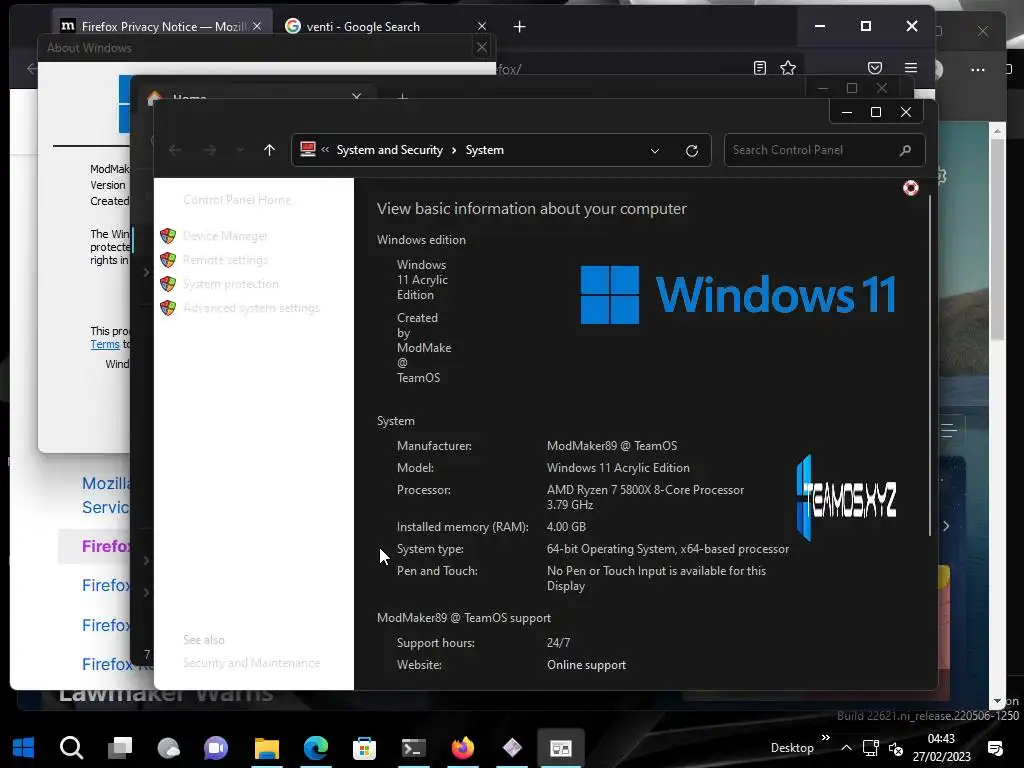
Task: Open Chat camera icon on taskbar
Action: [x=216, y=747]
